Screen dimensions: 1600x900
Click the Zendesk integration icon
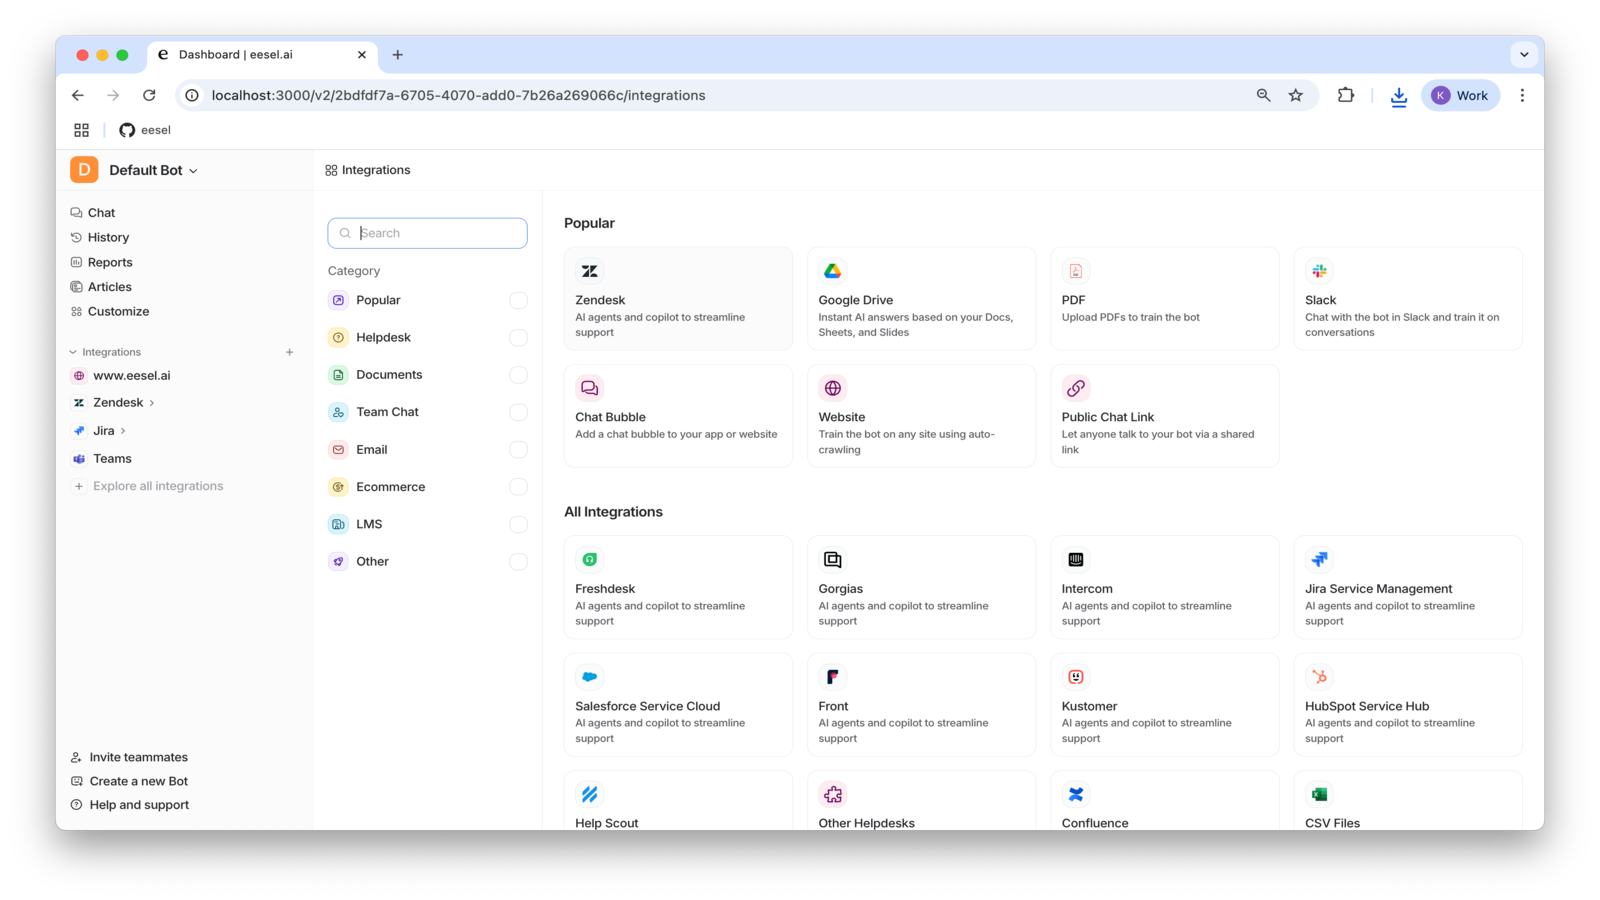[x=589, y=270]
